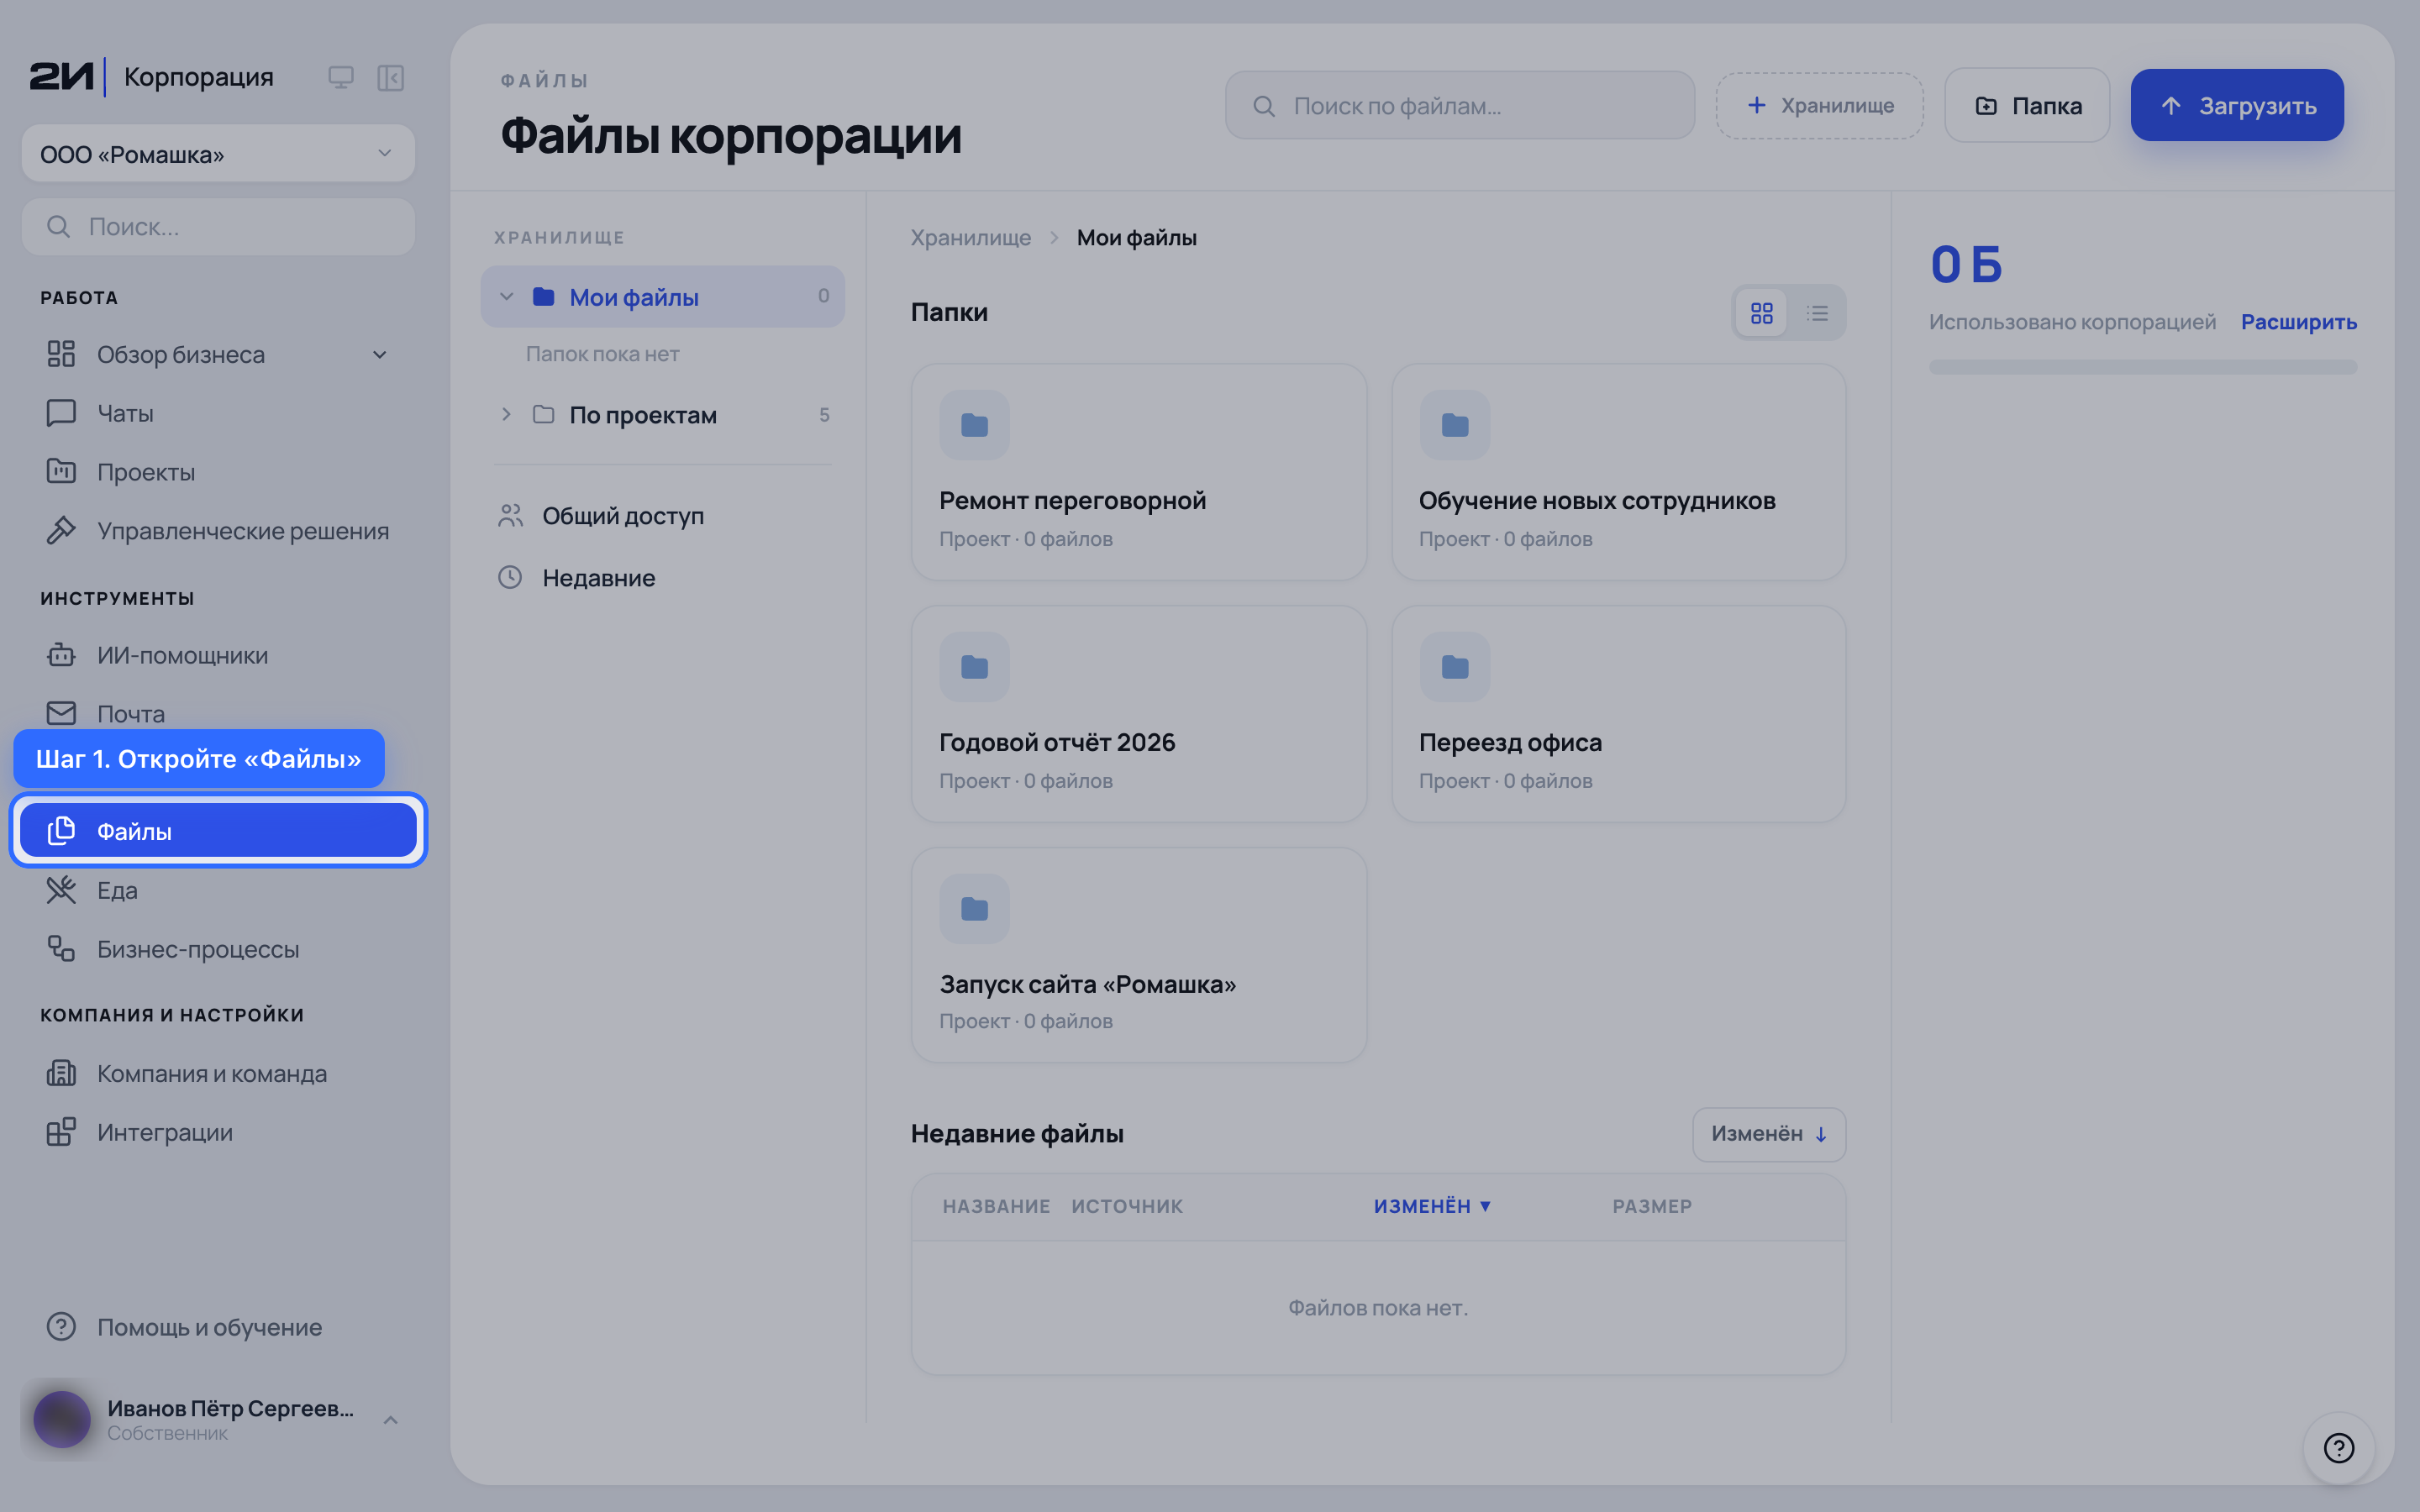Focus the sidebar Поиск field
The width and height of the screenshot is (2420, 1512).
click(x=218, y=227)
